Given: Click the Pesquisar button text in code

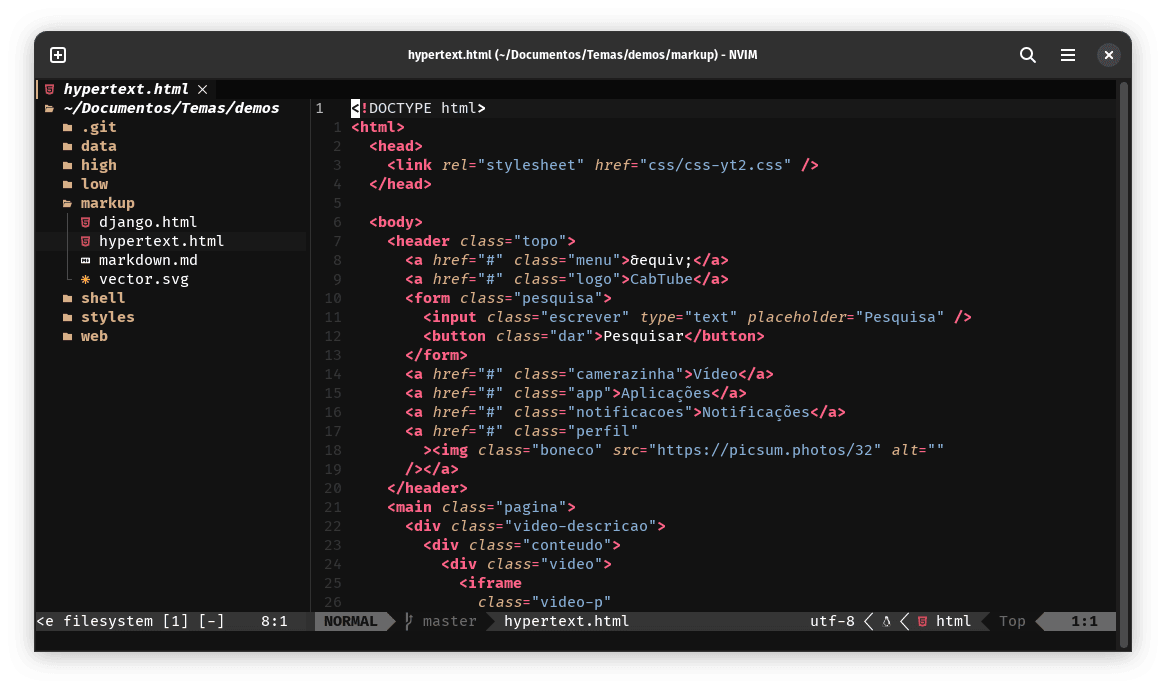Looking at the screenshot, I should [x=643, y=336].
